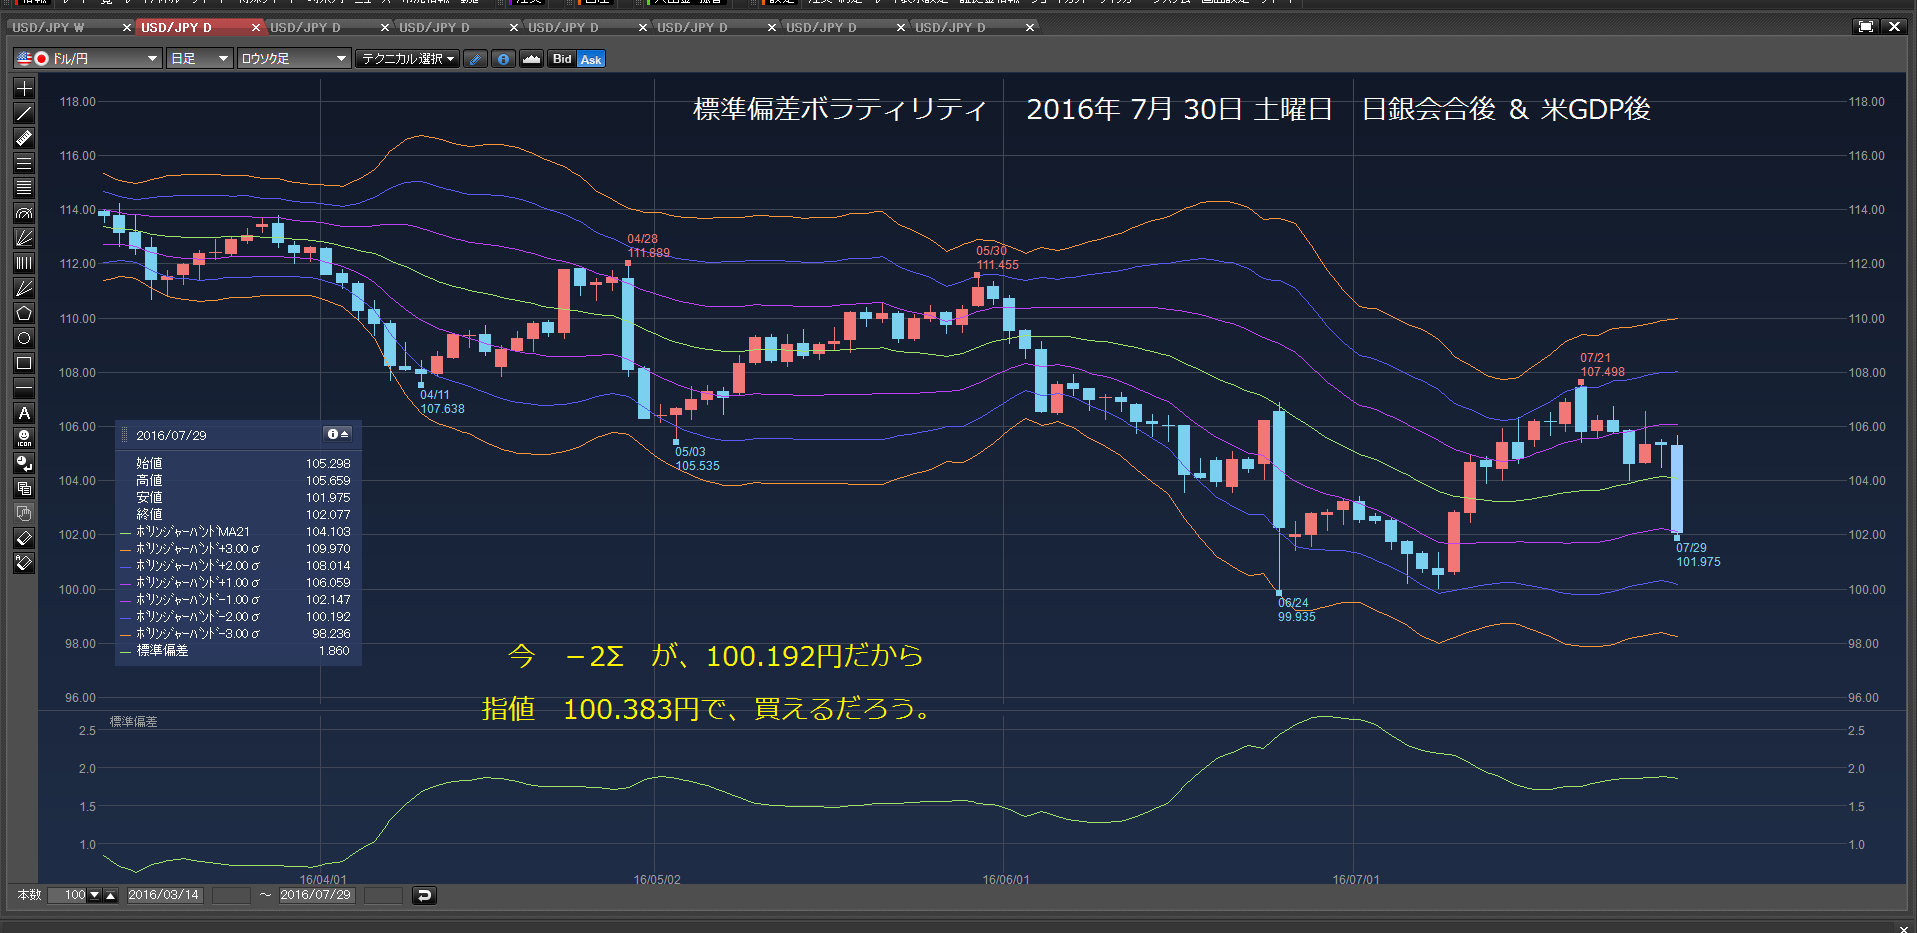Click the ボリンジャーバンド-3.00σ 98.236 row
The width and height of the screenshot is (1917, 933).
pyautogui.click(x=238, y=633)
